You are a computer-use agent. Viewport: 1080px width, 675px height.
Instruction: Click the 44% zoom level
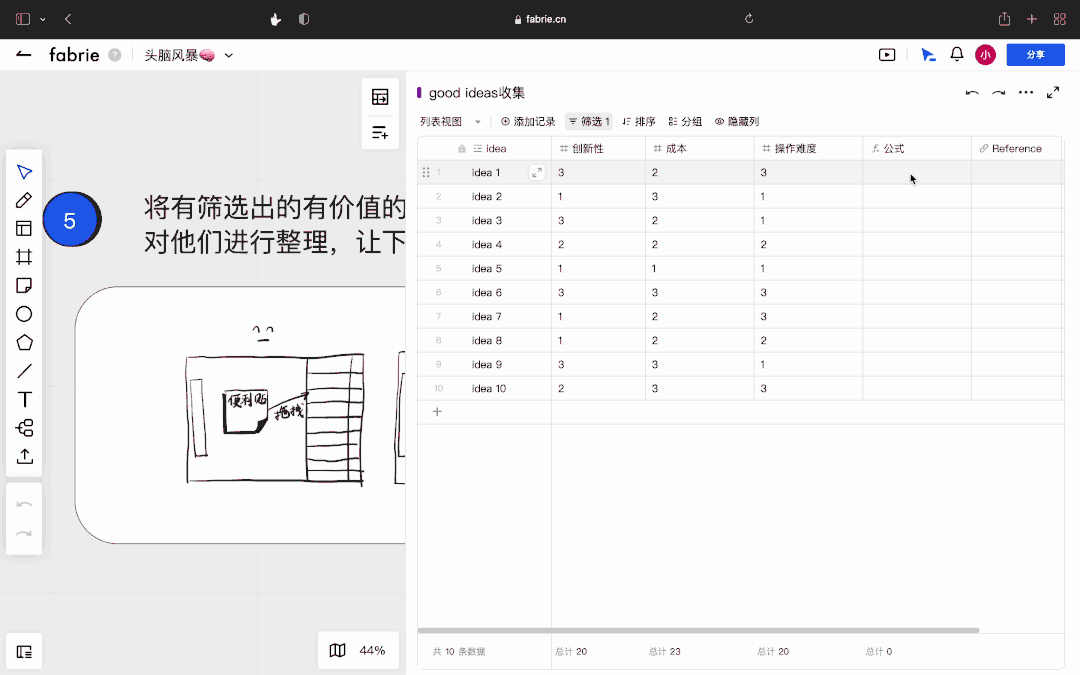[x=372, y=650]
